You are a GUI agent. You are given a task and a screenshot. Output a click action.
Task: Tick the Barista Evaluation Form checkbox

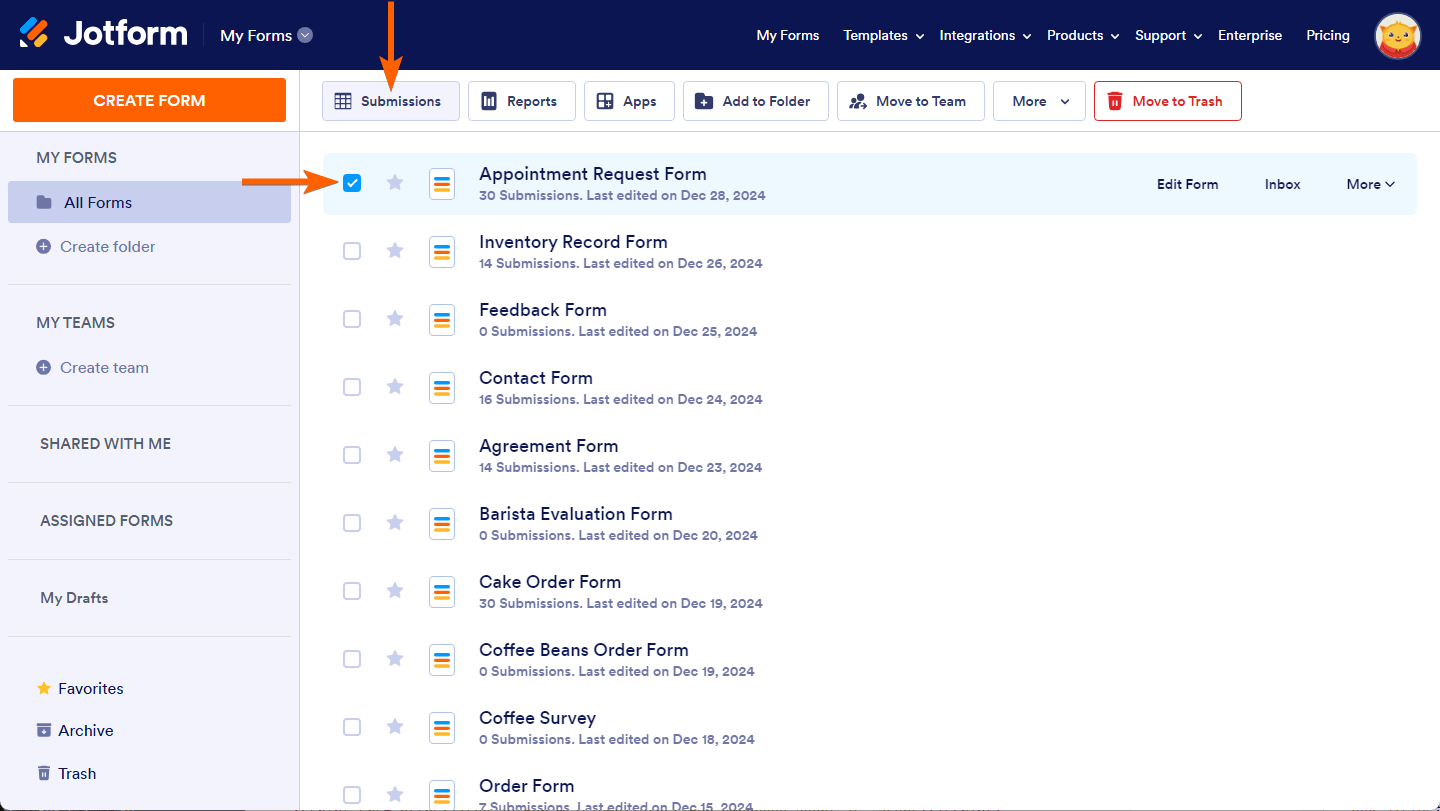[352, 523]
